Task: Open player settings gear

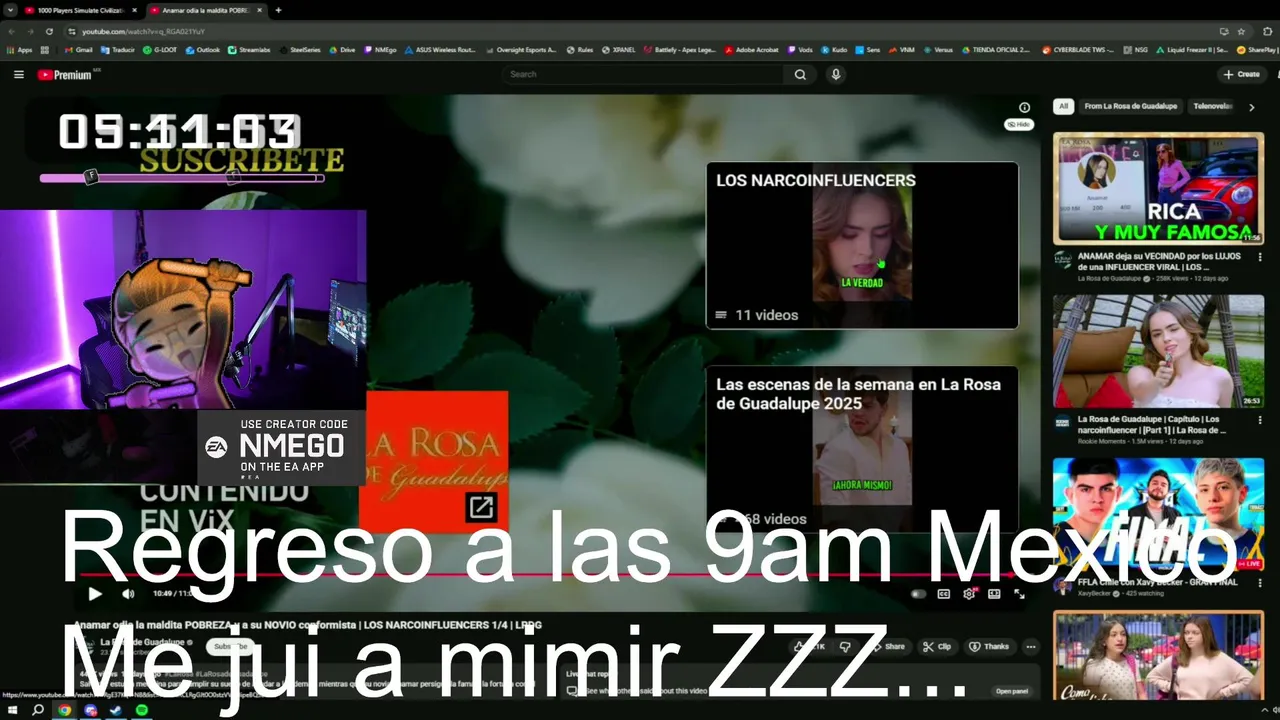Action: pos(968,594)
